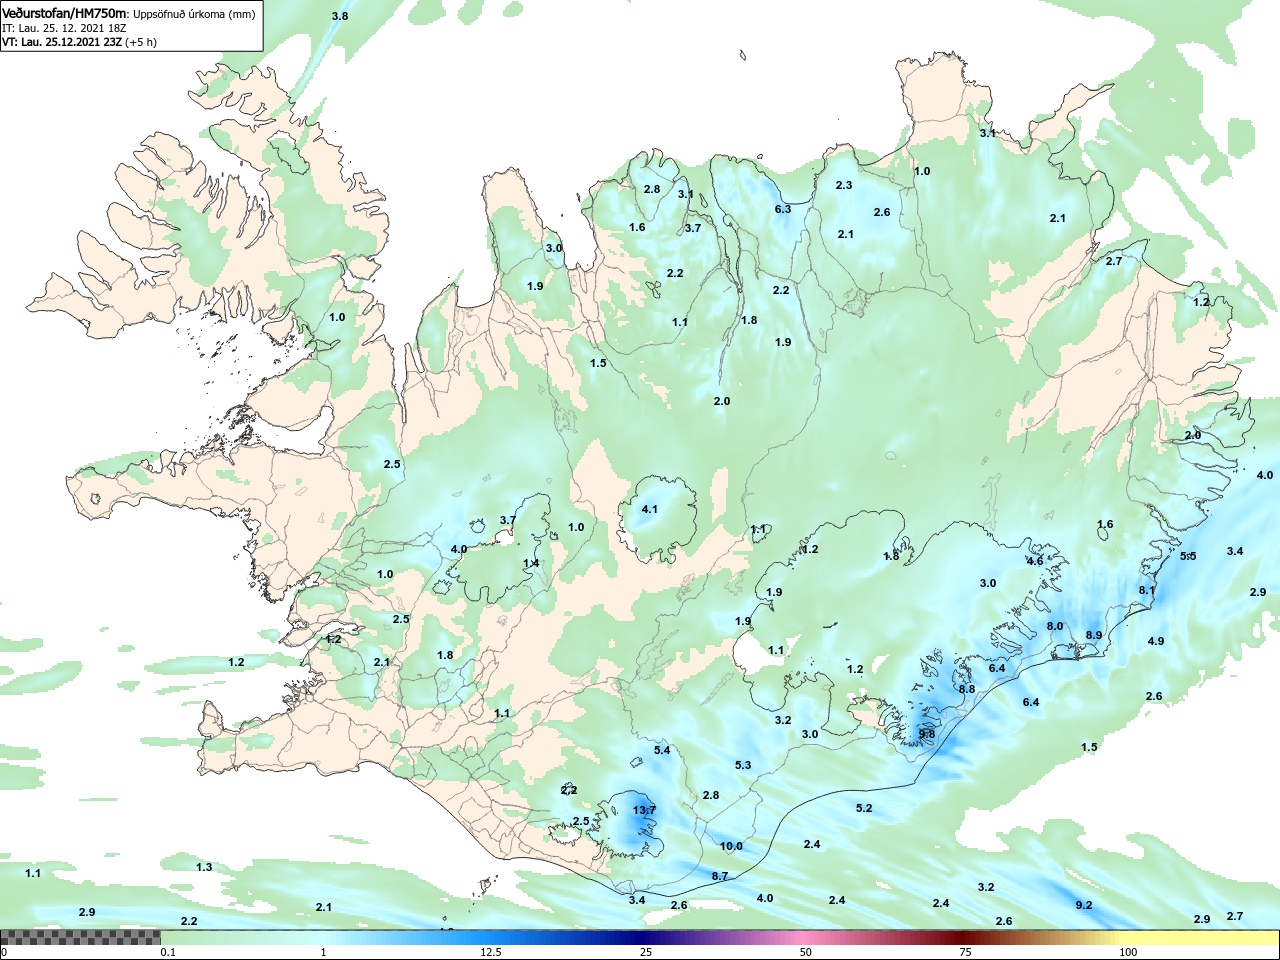Select the 25 label on the color scale
The height and width of the screenshot is (960, 1280).
click(x=647, y=952)
